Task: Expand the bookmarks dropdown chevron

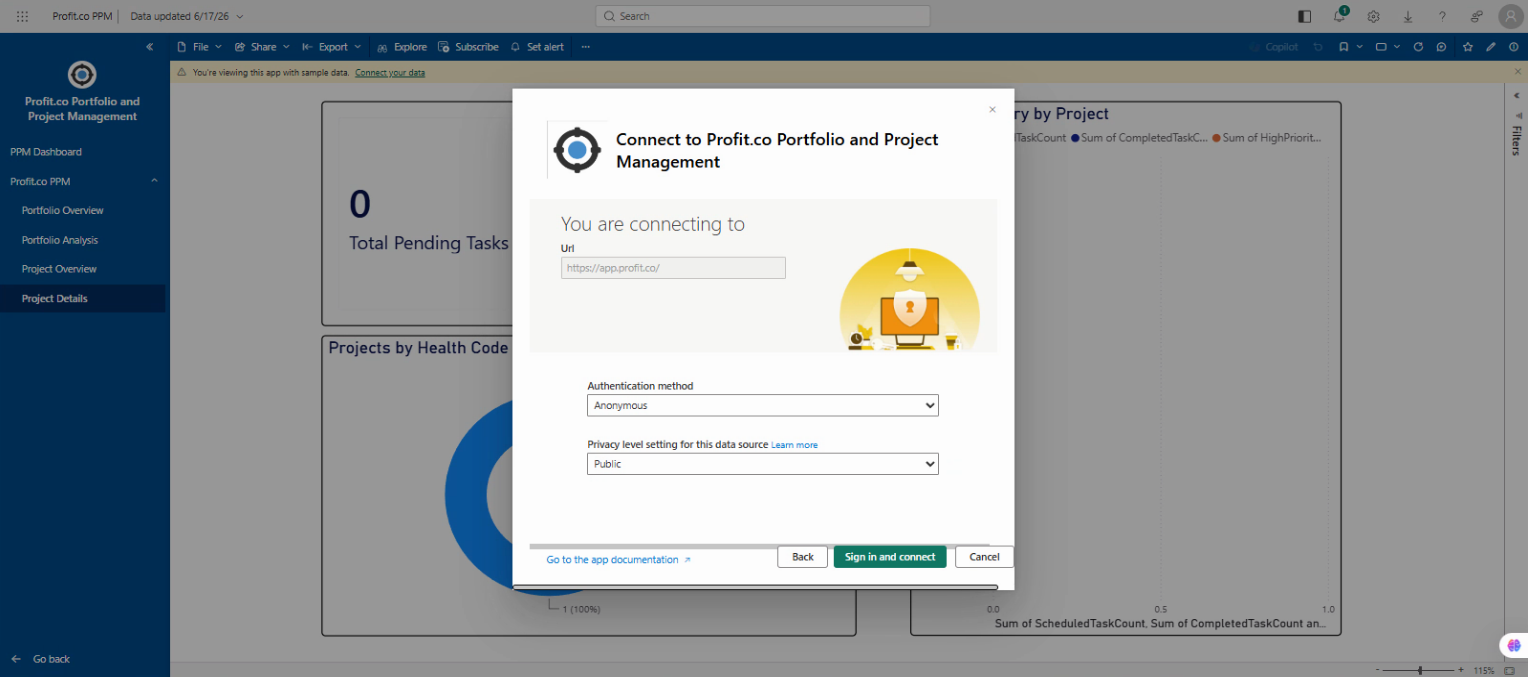Action: [1360, 47]
